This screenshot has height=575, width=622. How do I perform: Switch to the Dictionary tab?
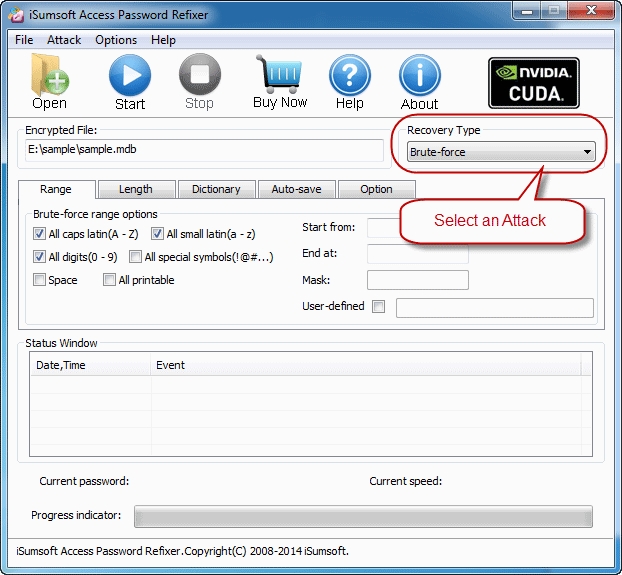click(217, 189)
